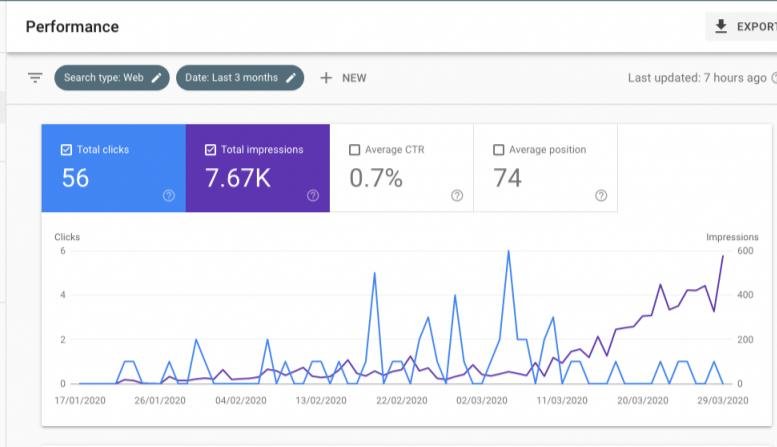Toggle the Total clicks checkbox
777x447 pixels.
(66, 150)
